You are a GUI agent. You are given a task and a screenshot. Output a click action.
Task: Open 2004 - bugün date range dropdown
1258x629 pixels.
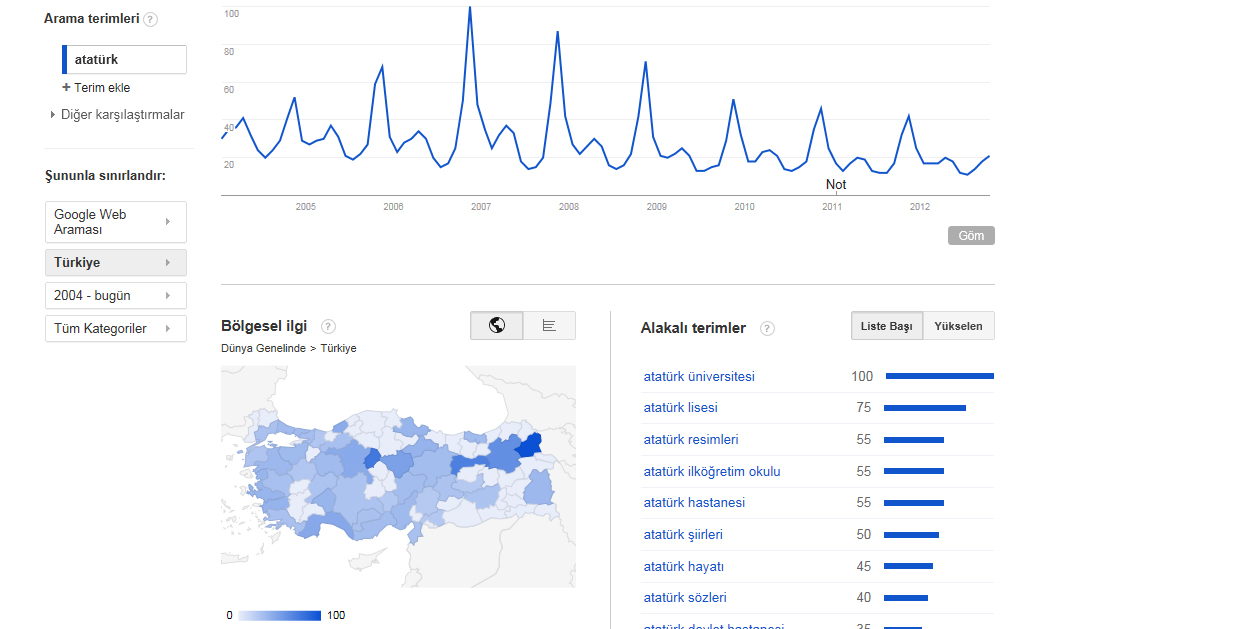[x=116, y=296]
